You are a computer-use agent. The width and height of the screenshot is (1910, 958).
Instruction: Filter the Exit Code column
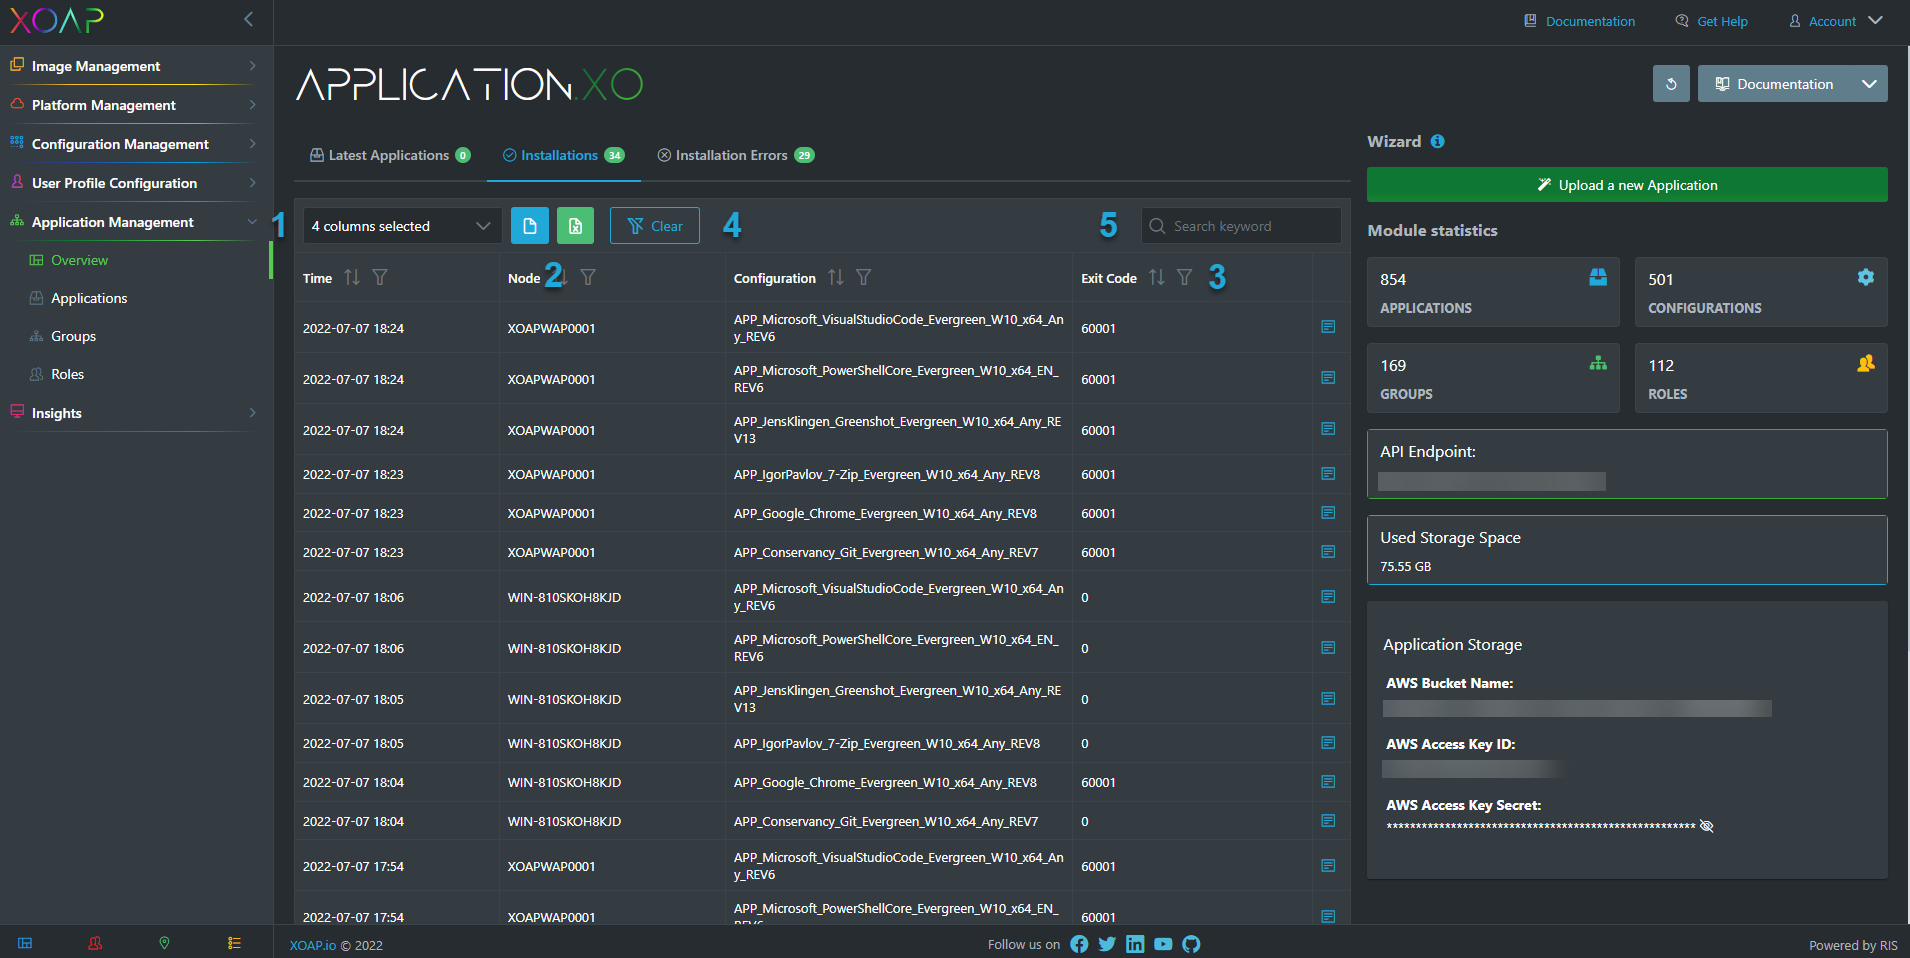[1185, 277]
